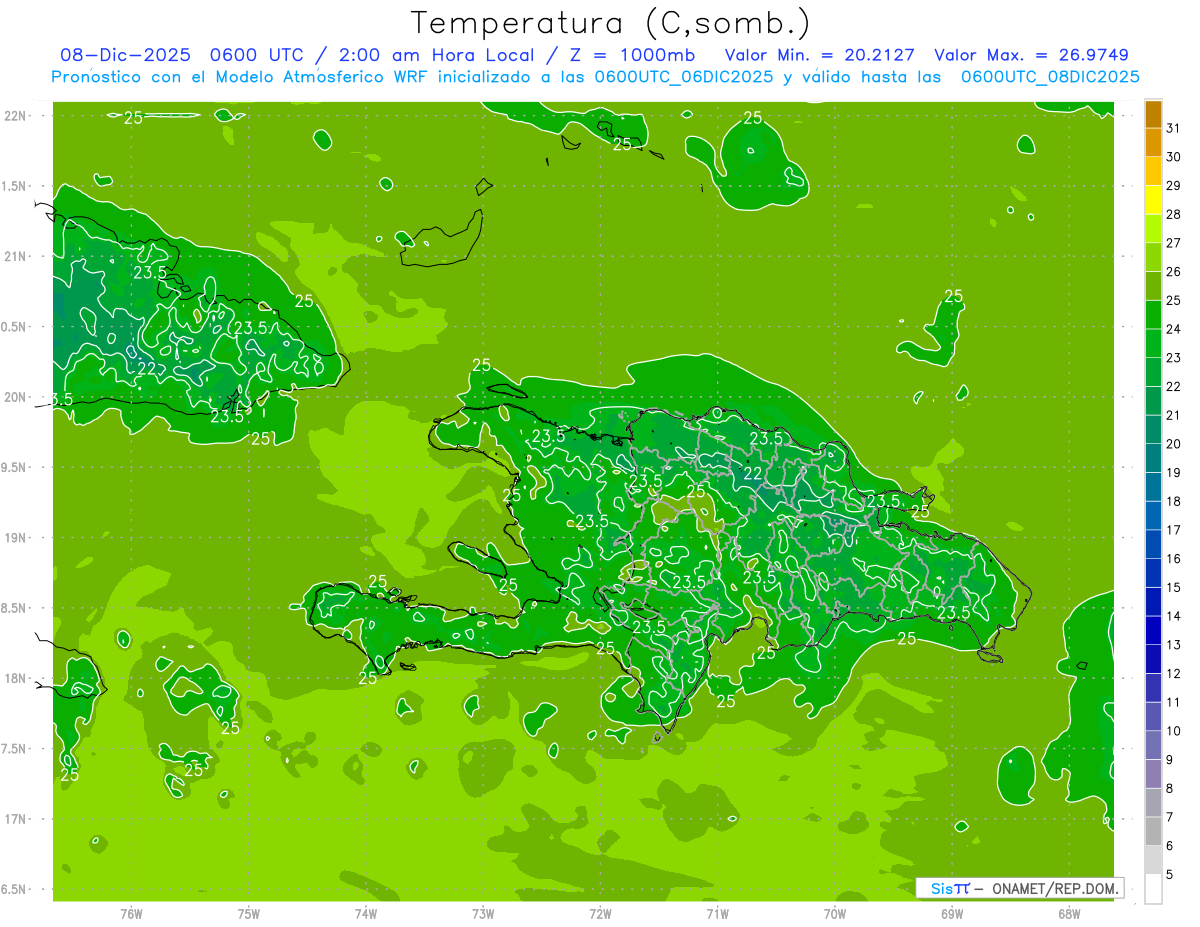Screen dimensions: 1200x927
Task: Click the 68W longitude axis label
Action: 1068,914
